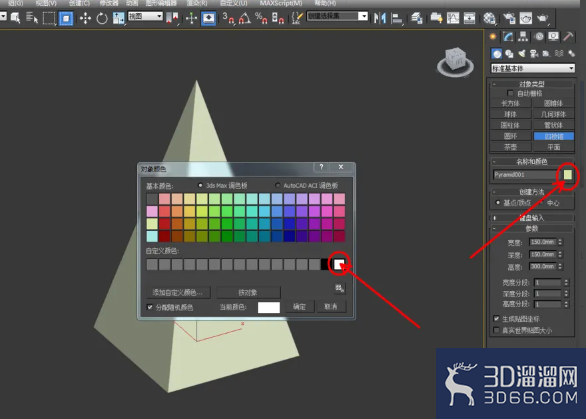Select the Move tool in main toolbar
Image resolution: width=586 pixels, height=419 pixels.
tap(85, 18)
